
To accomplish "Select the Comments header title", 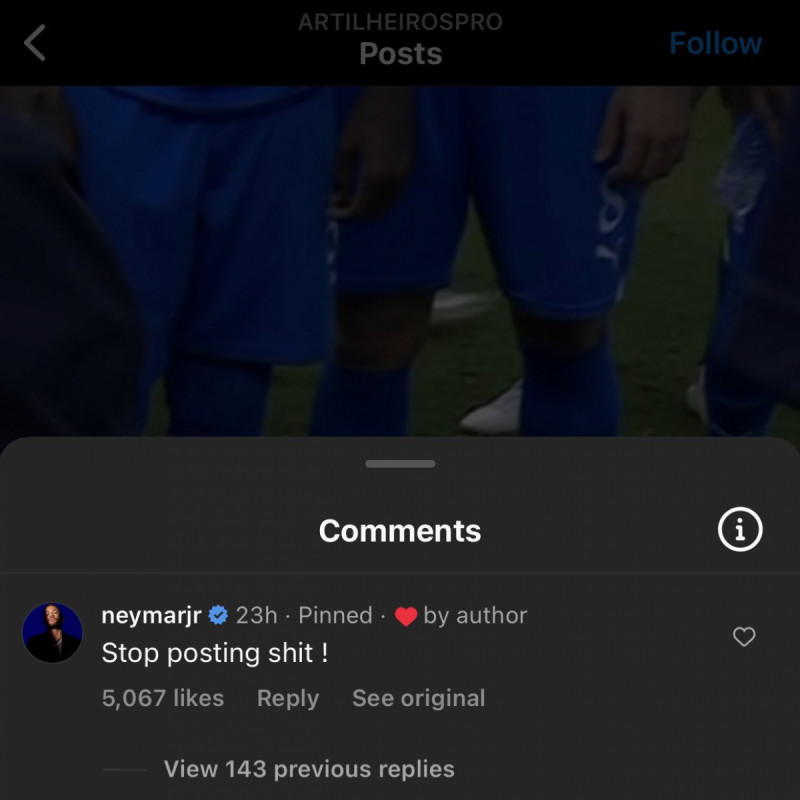I will (x=399, y=531).
